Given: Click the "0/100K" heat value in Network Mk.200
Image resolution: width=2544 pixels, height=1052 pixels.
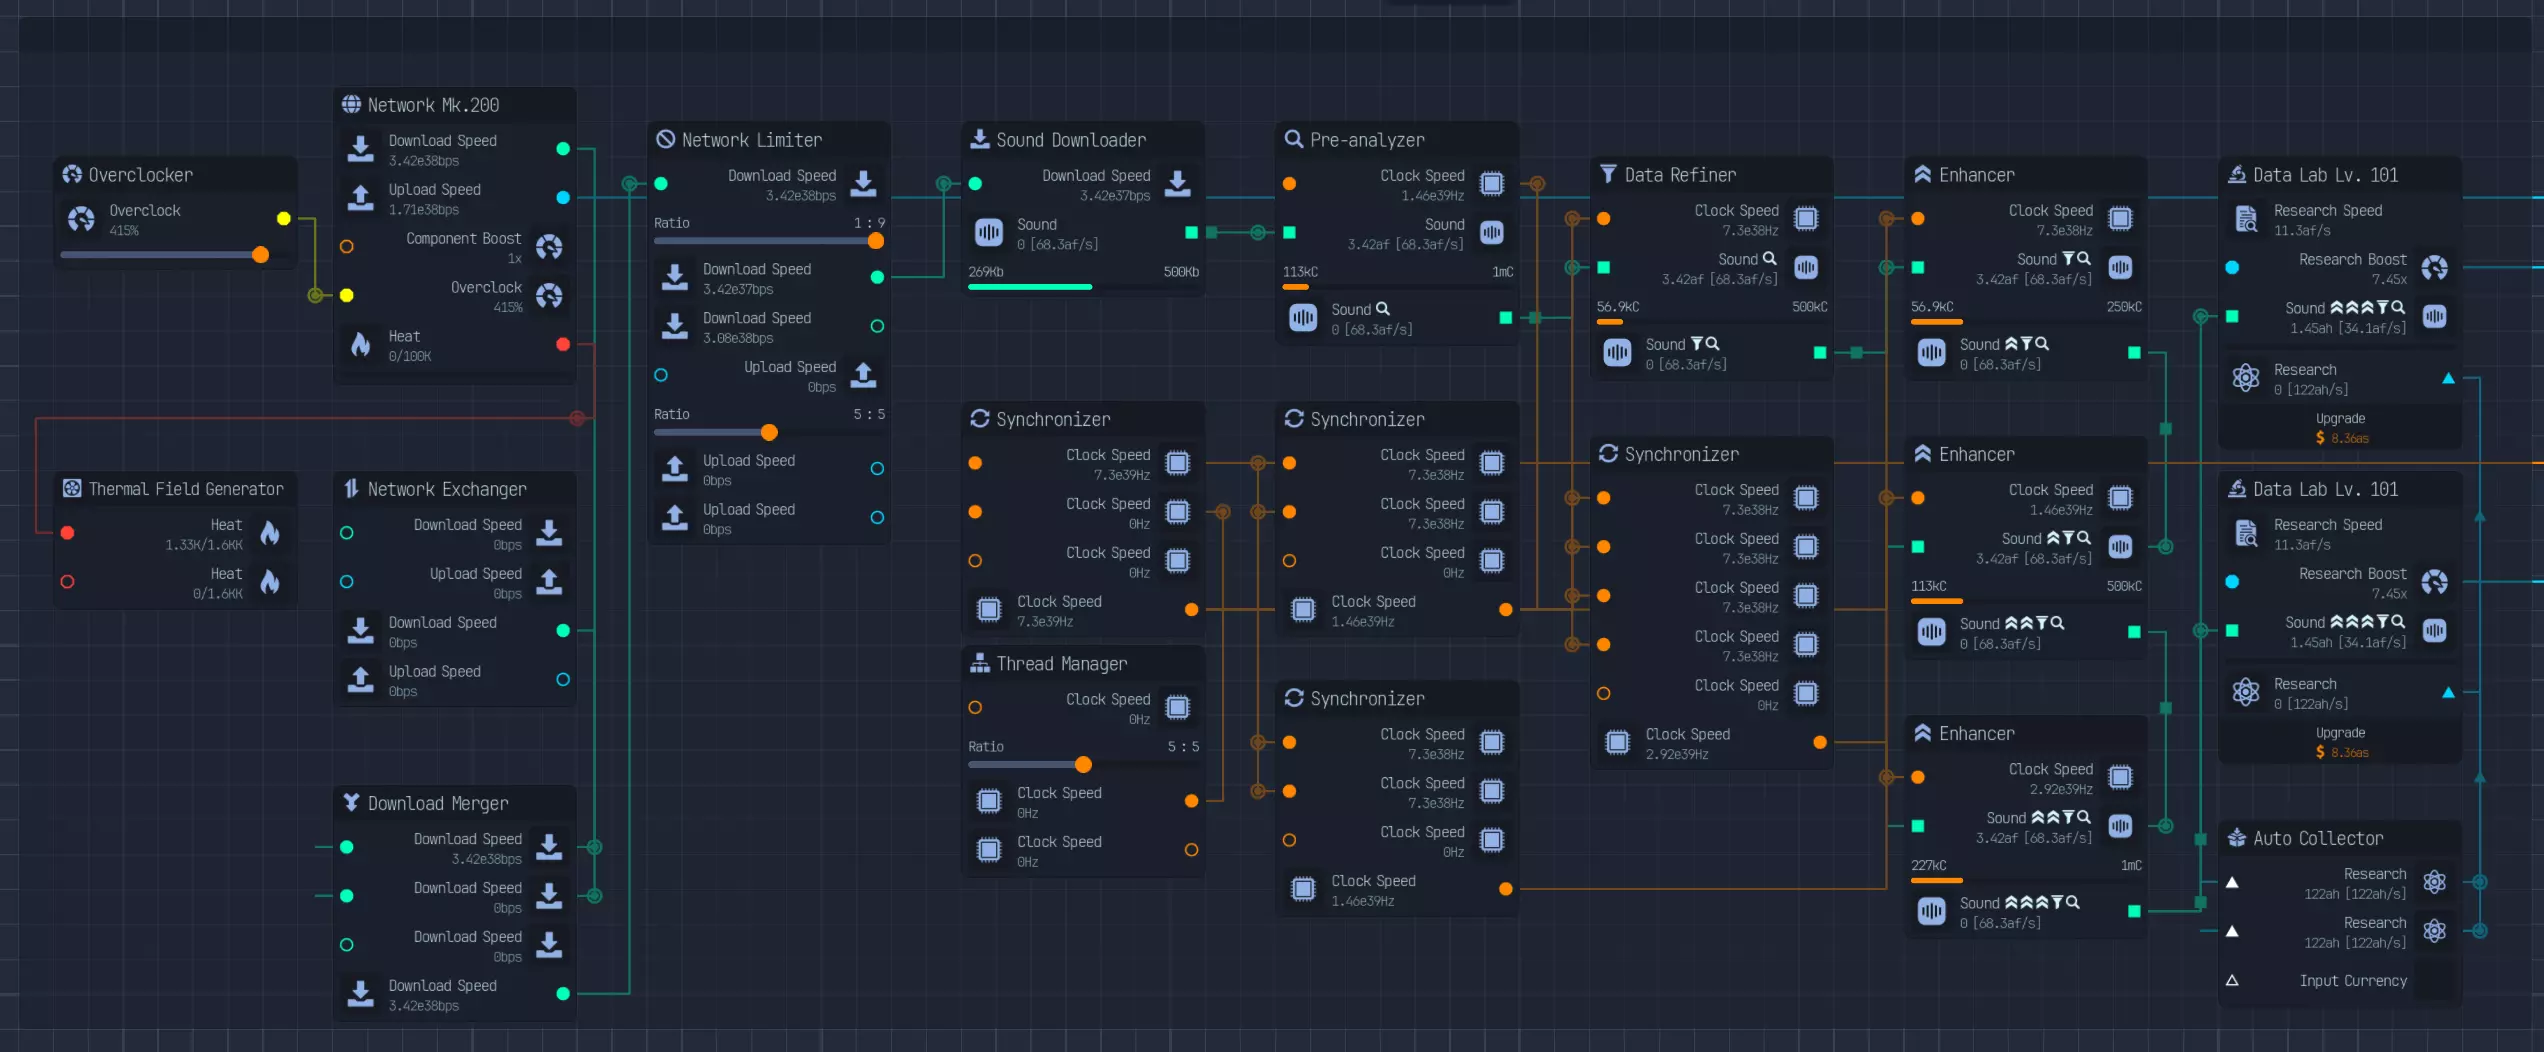Looking at the screenshot, I should pyautogui.click(x=410, y=356).
